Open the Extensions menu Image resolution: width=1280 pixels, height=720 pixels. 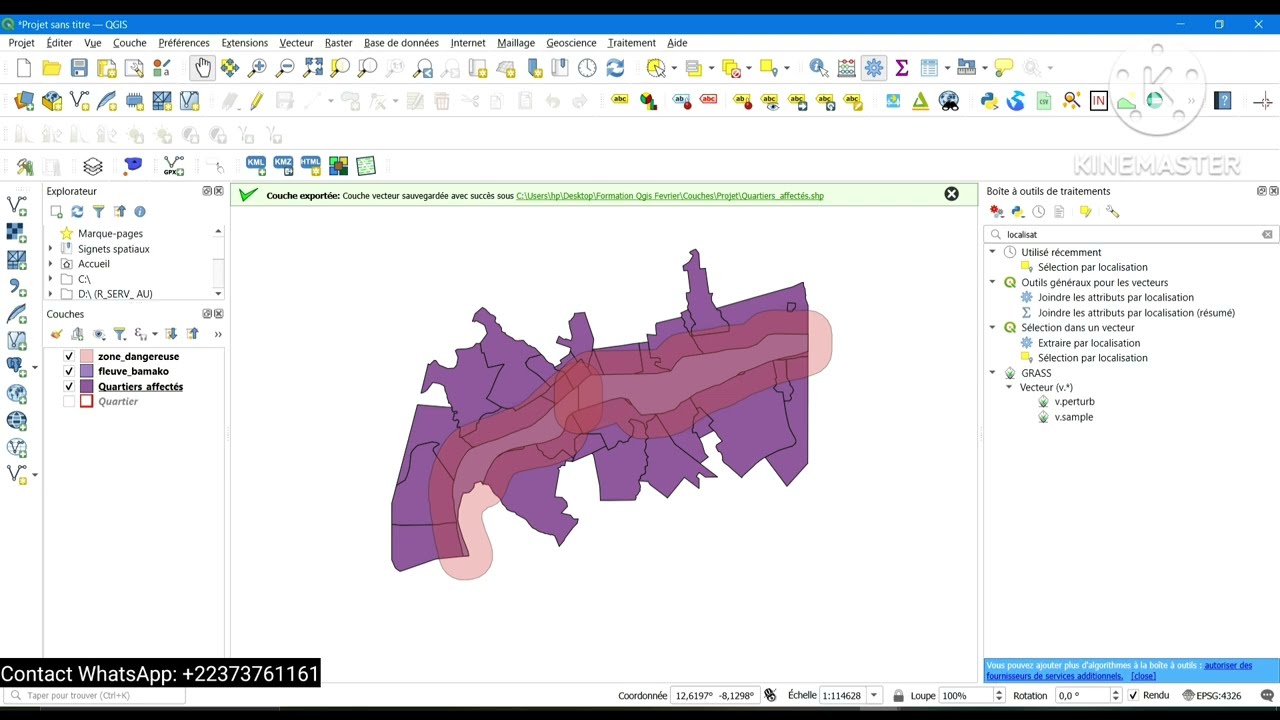pos(245,43)
